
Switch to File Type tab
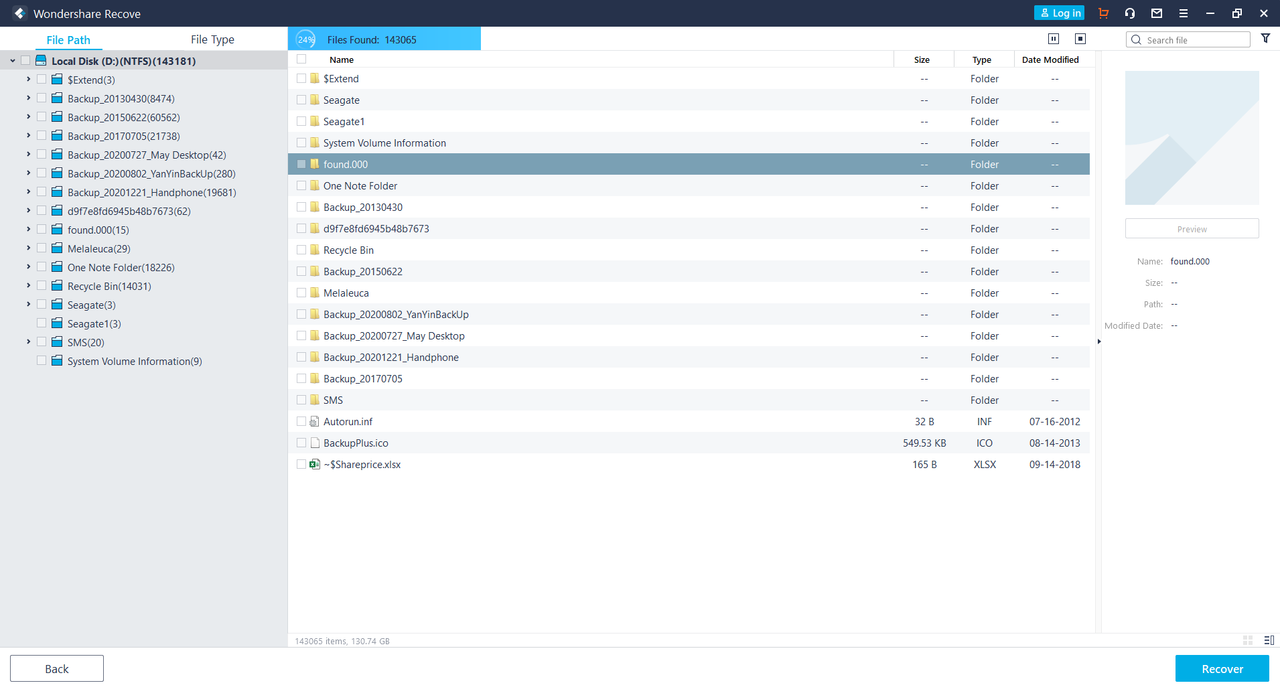(x=212, y=40)
